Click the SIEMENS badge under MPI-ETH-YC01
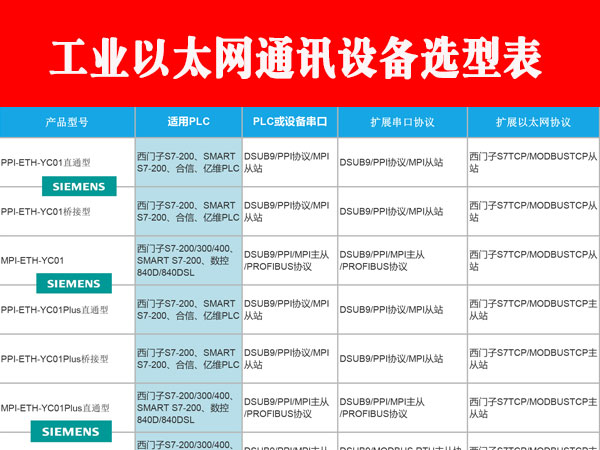The width and height of the screenshot is (600, 450). 74,283
